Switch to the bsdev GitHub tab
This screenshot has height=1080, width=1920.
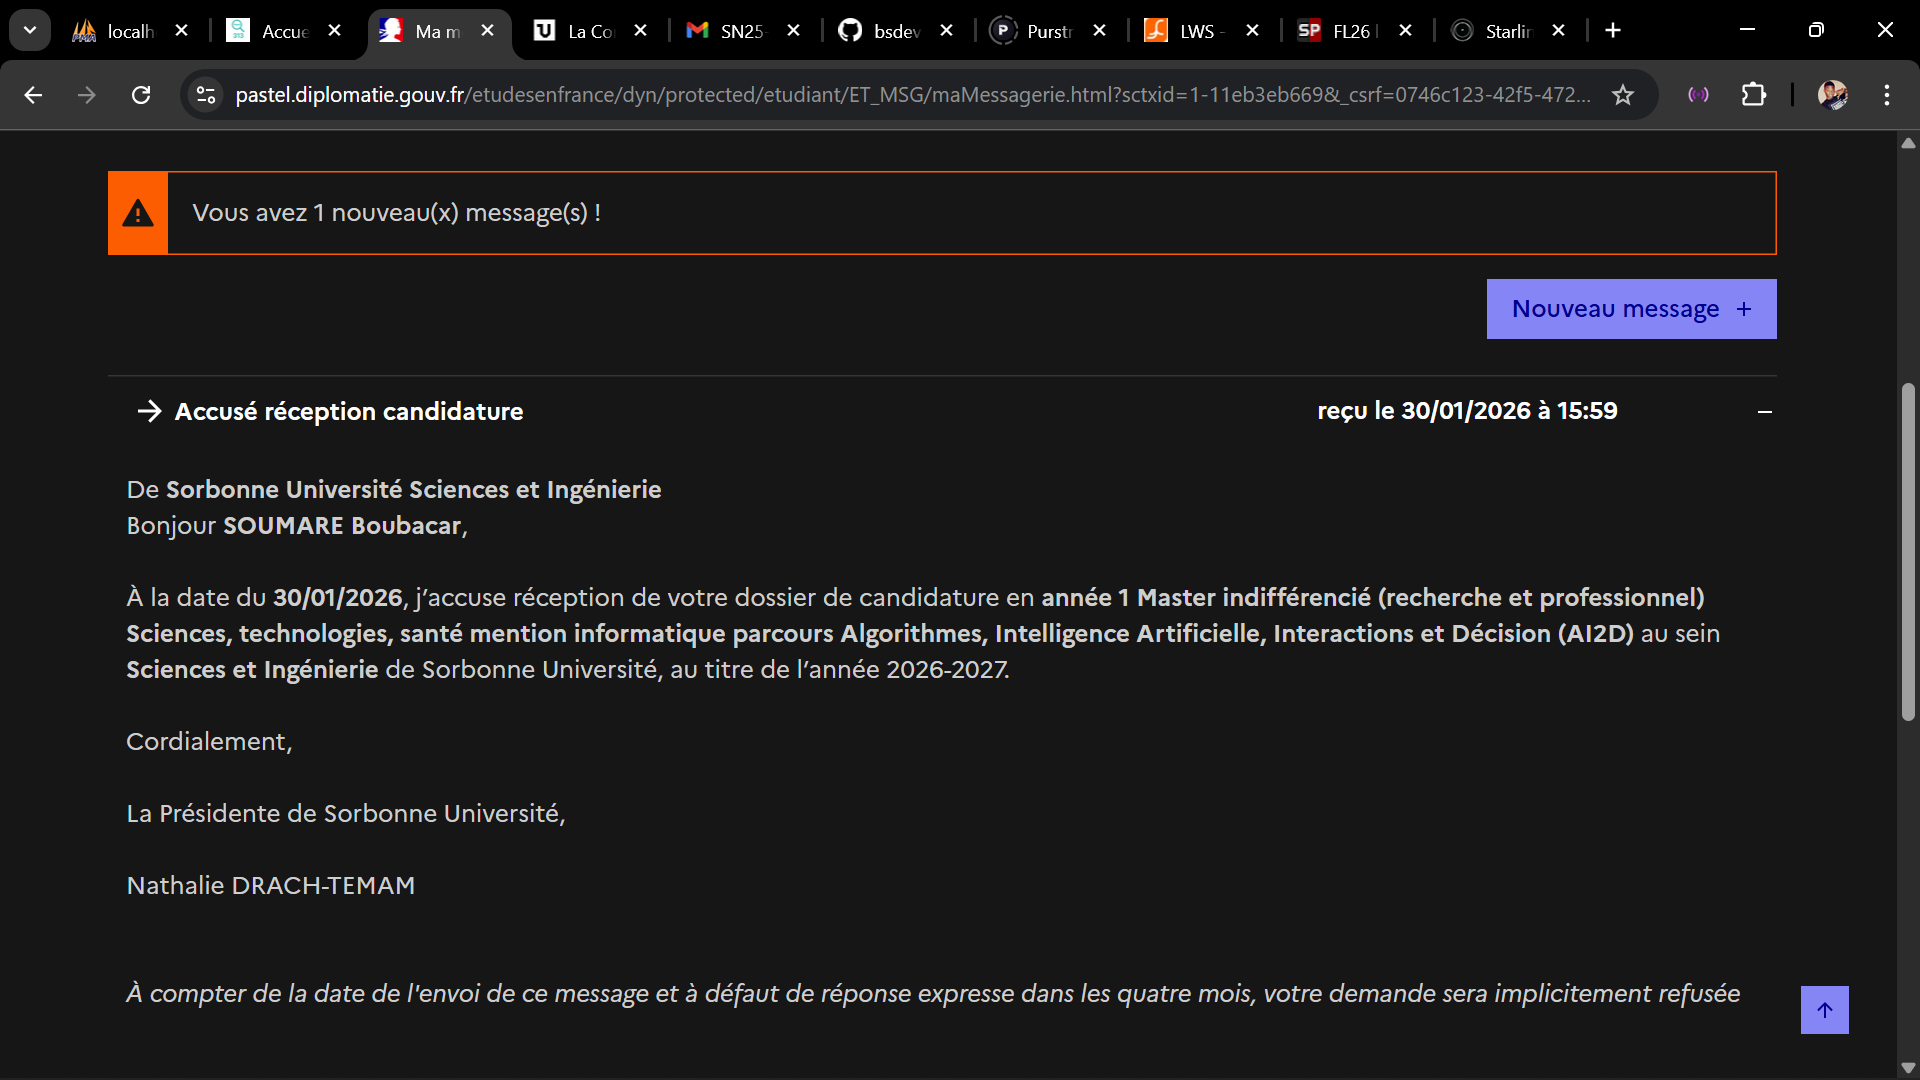893,31
